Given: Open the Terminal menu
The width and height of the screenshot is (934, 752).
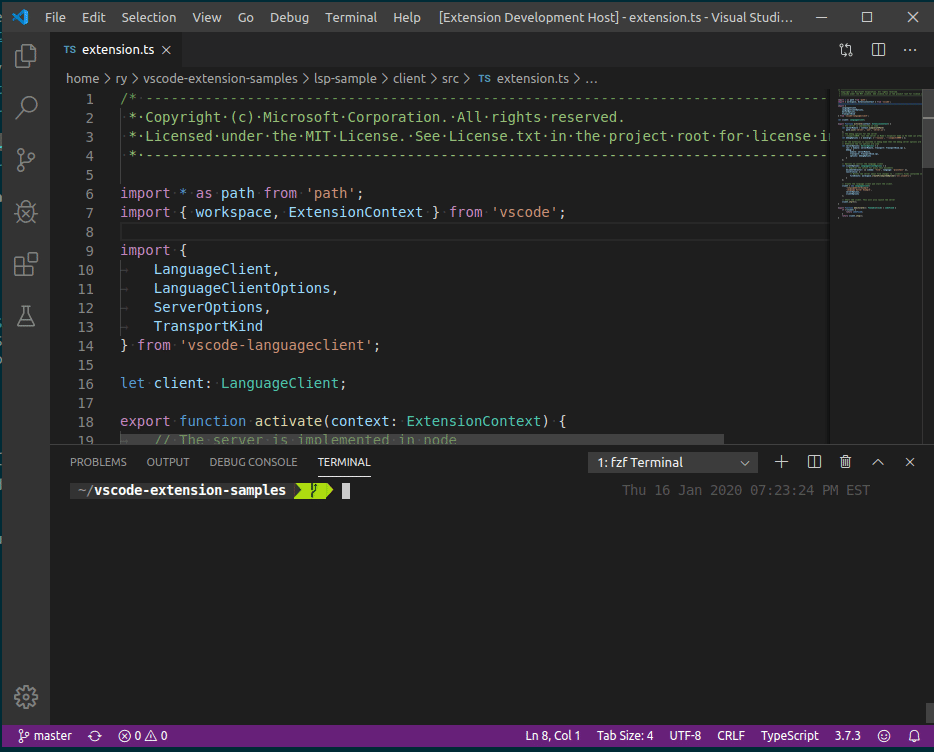Looking at the screenshot, I should [x=351, y=17].
